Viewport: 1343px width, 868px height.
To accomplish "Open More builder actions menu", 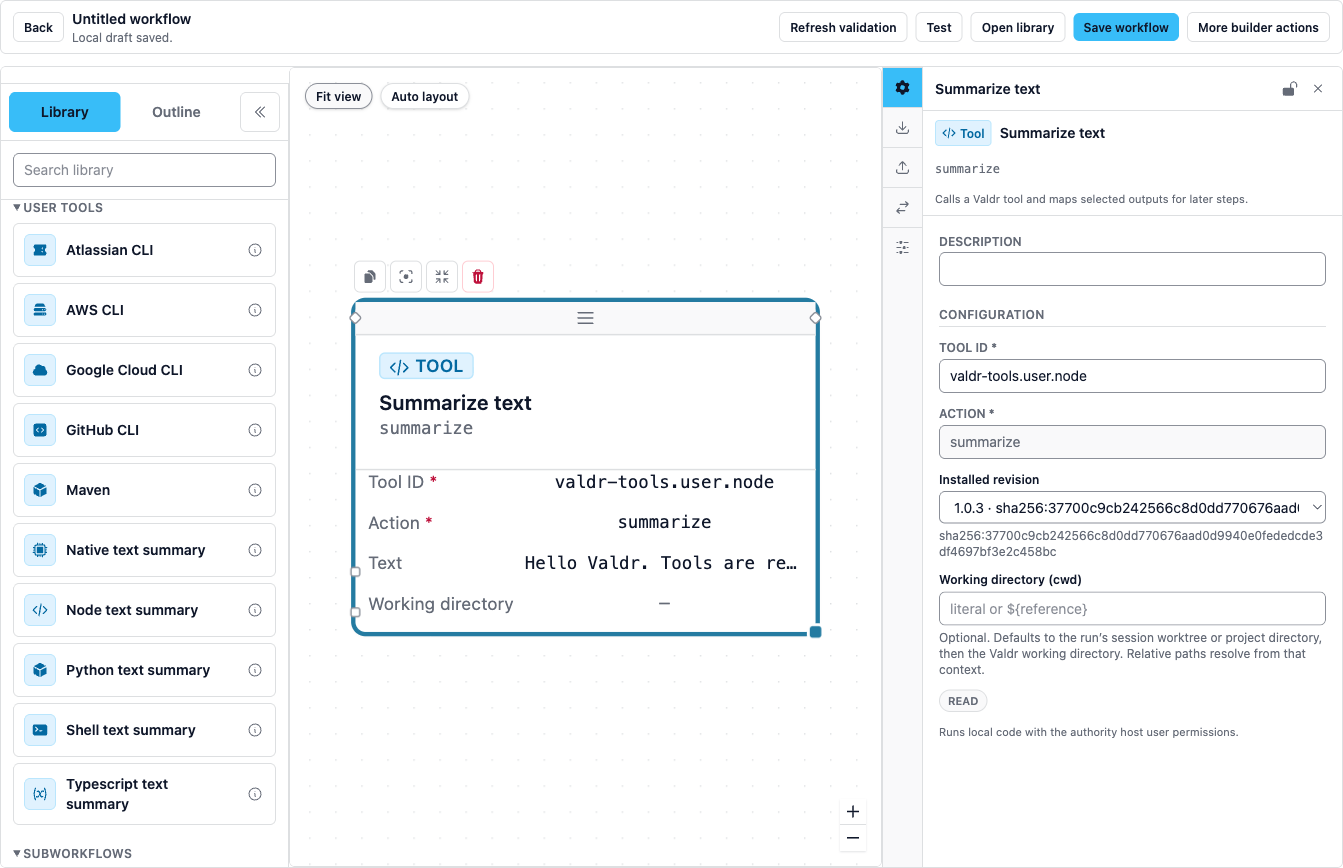I will (1258, 27).
